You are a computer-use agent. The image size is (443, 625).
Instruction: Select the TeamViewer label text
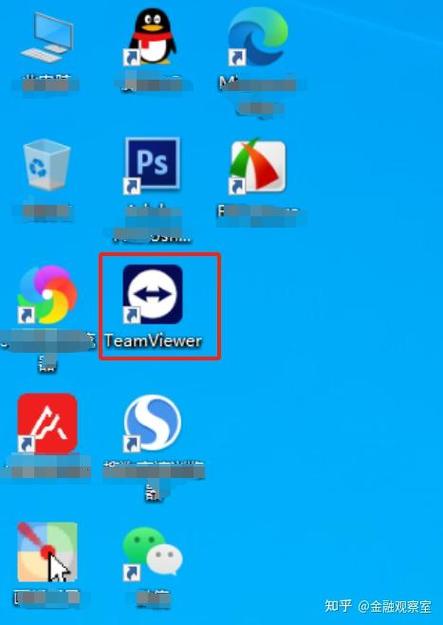[x=153, y=341]
